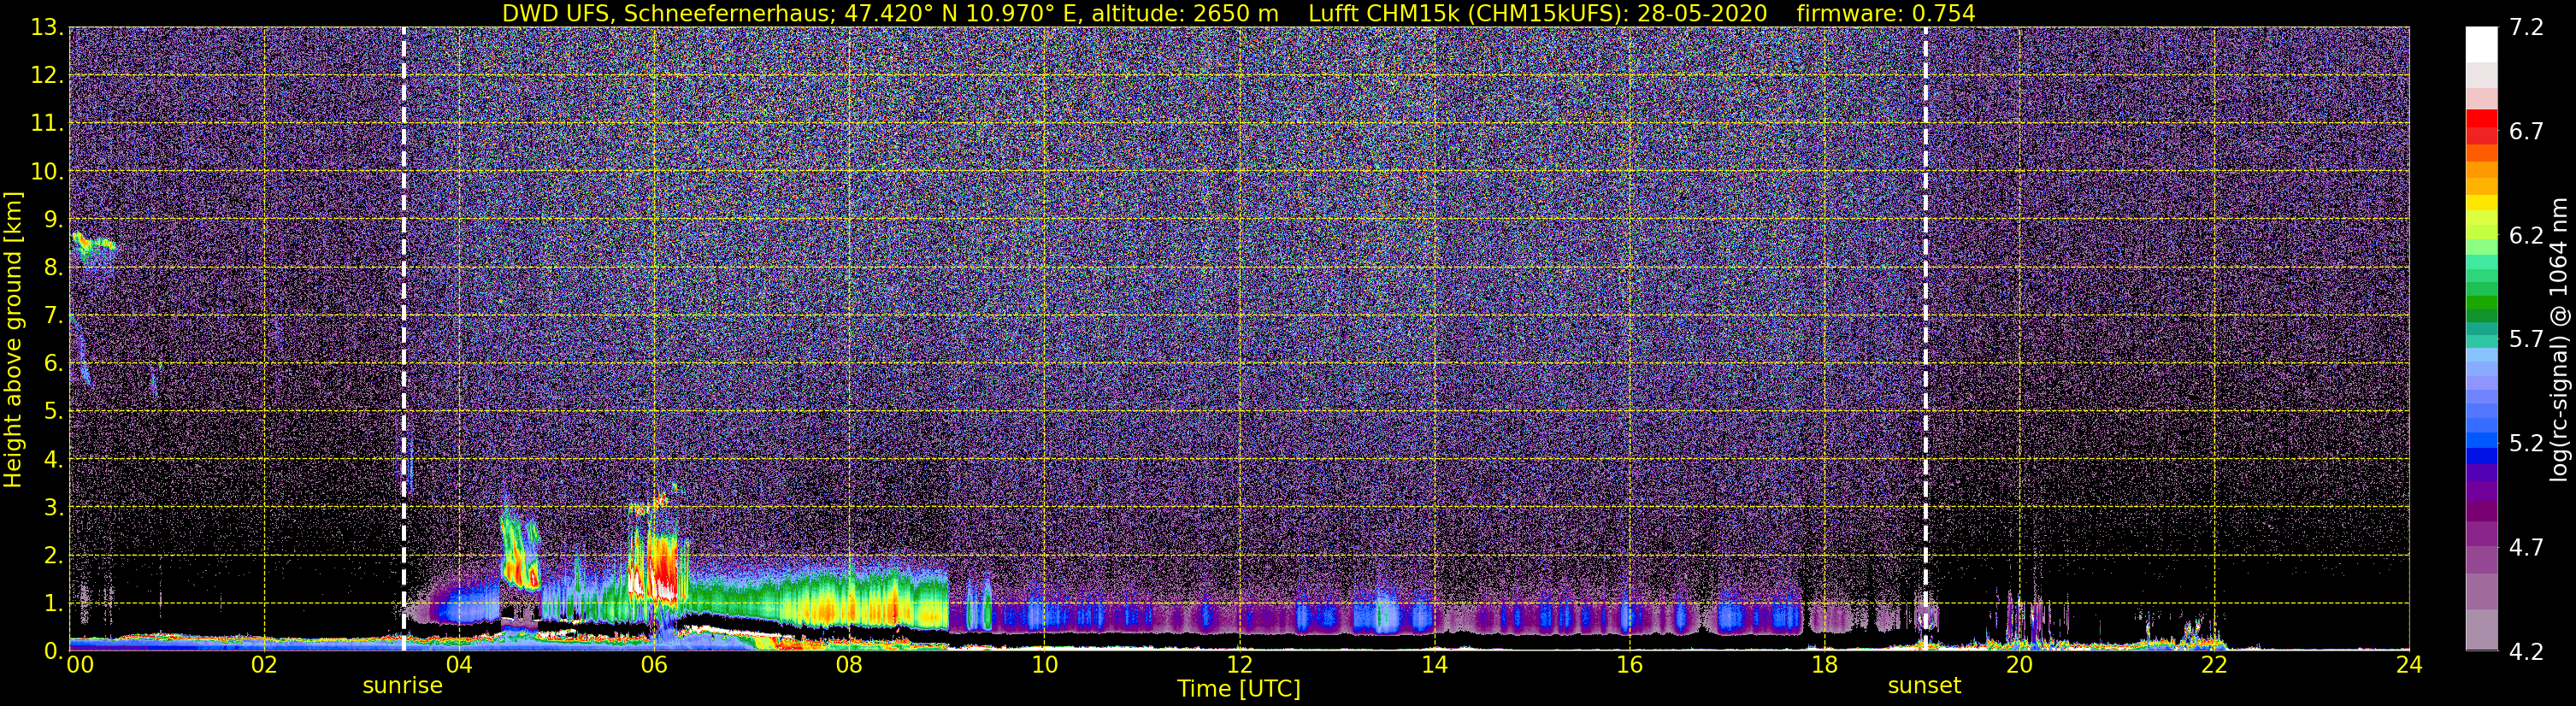Click the white dashed sunset marker line
This screenshot has height=706, width=2576.
coord(1926,339)
